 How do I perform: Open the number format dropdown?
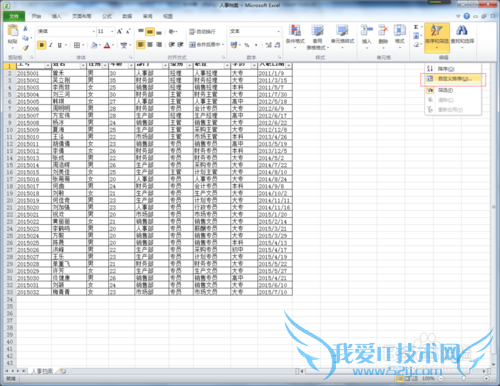pyautogui.click(x=278, y=31)
